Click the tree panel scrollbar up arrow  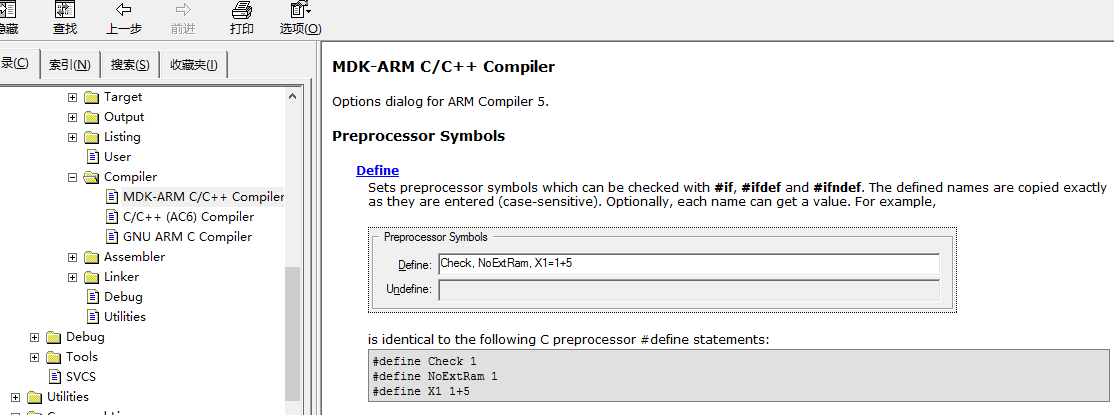293,97
